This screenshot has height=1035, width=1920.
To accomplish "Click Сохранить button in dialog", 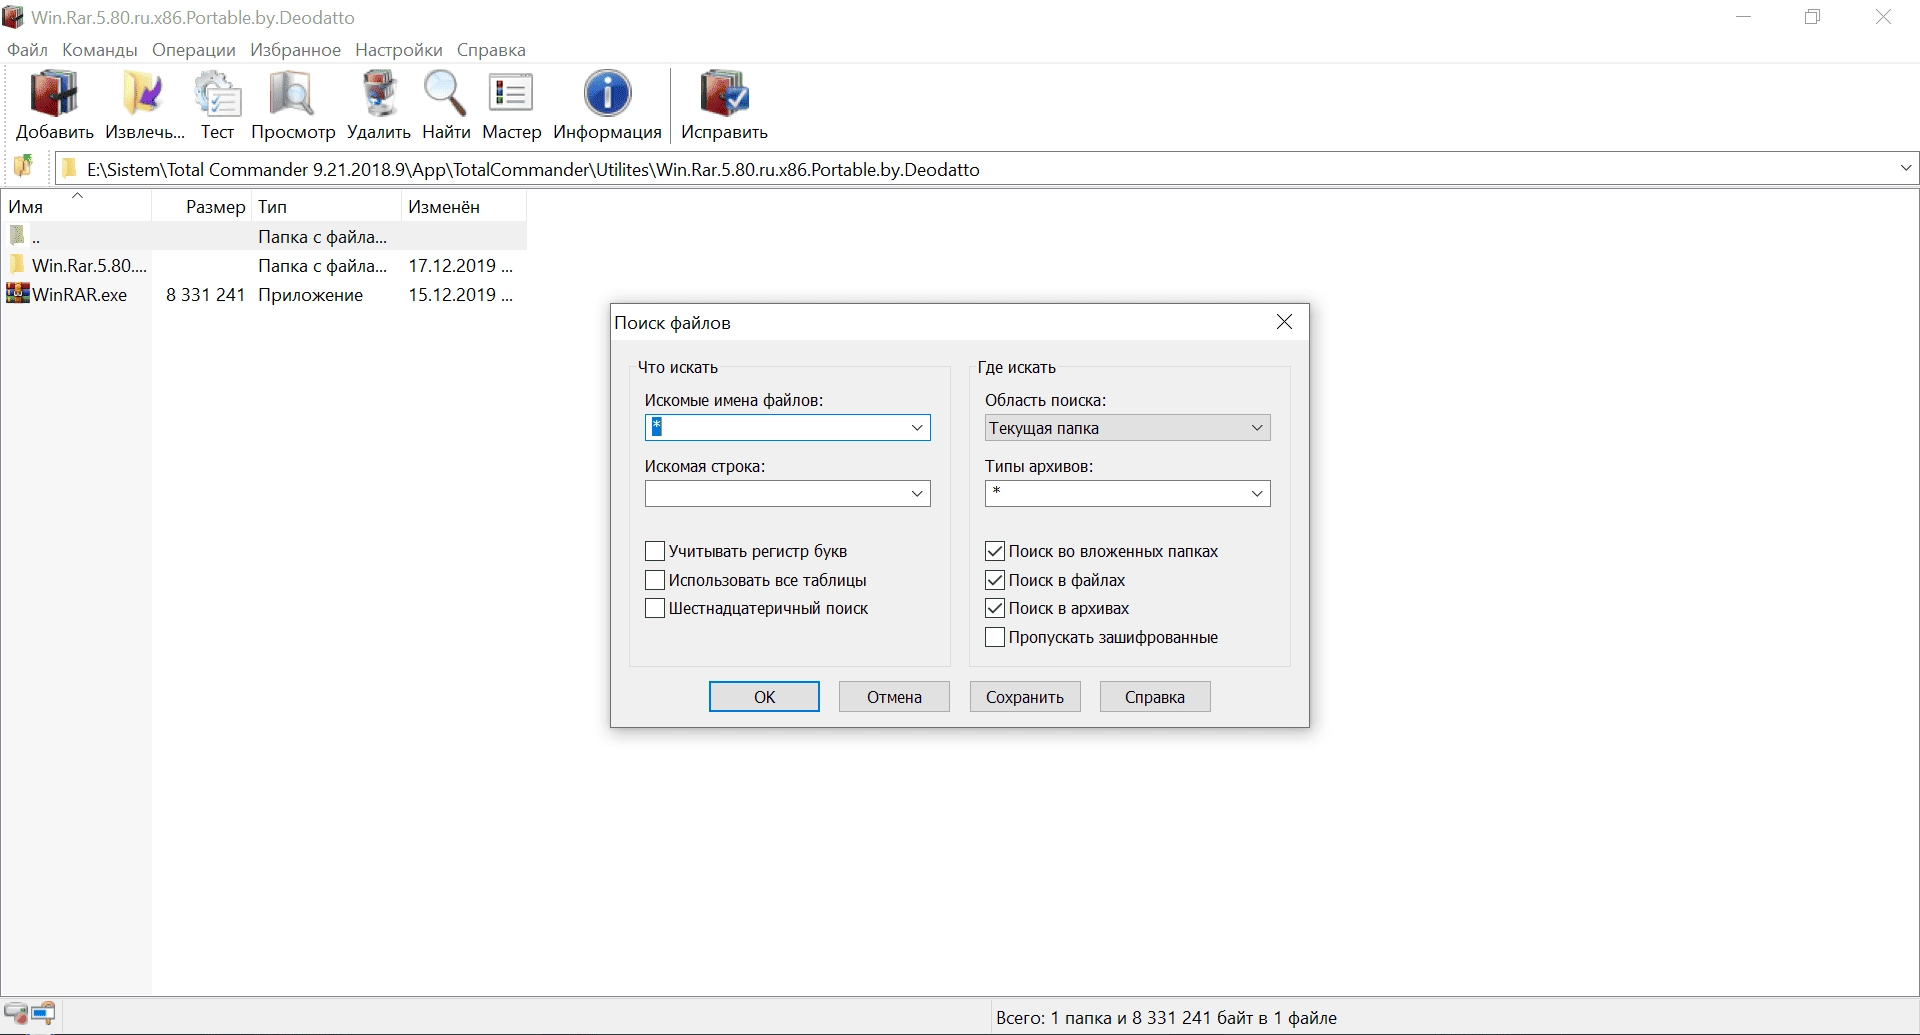I will click(x=1025, y=697).
